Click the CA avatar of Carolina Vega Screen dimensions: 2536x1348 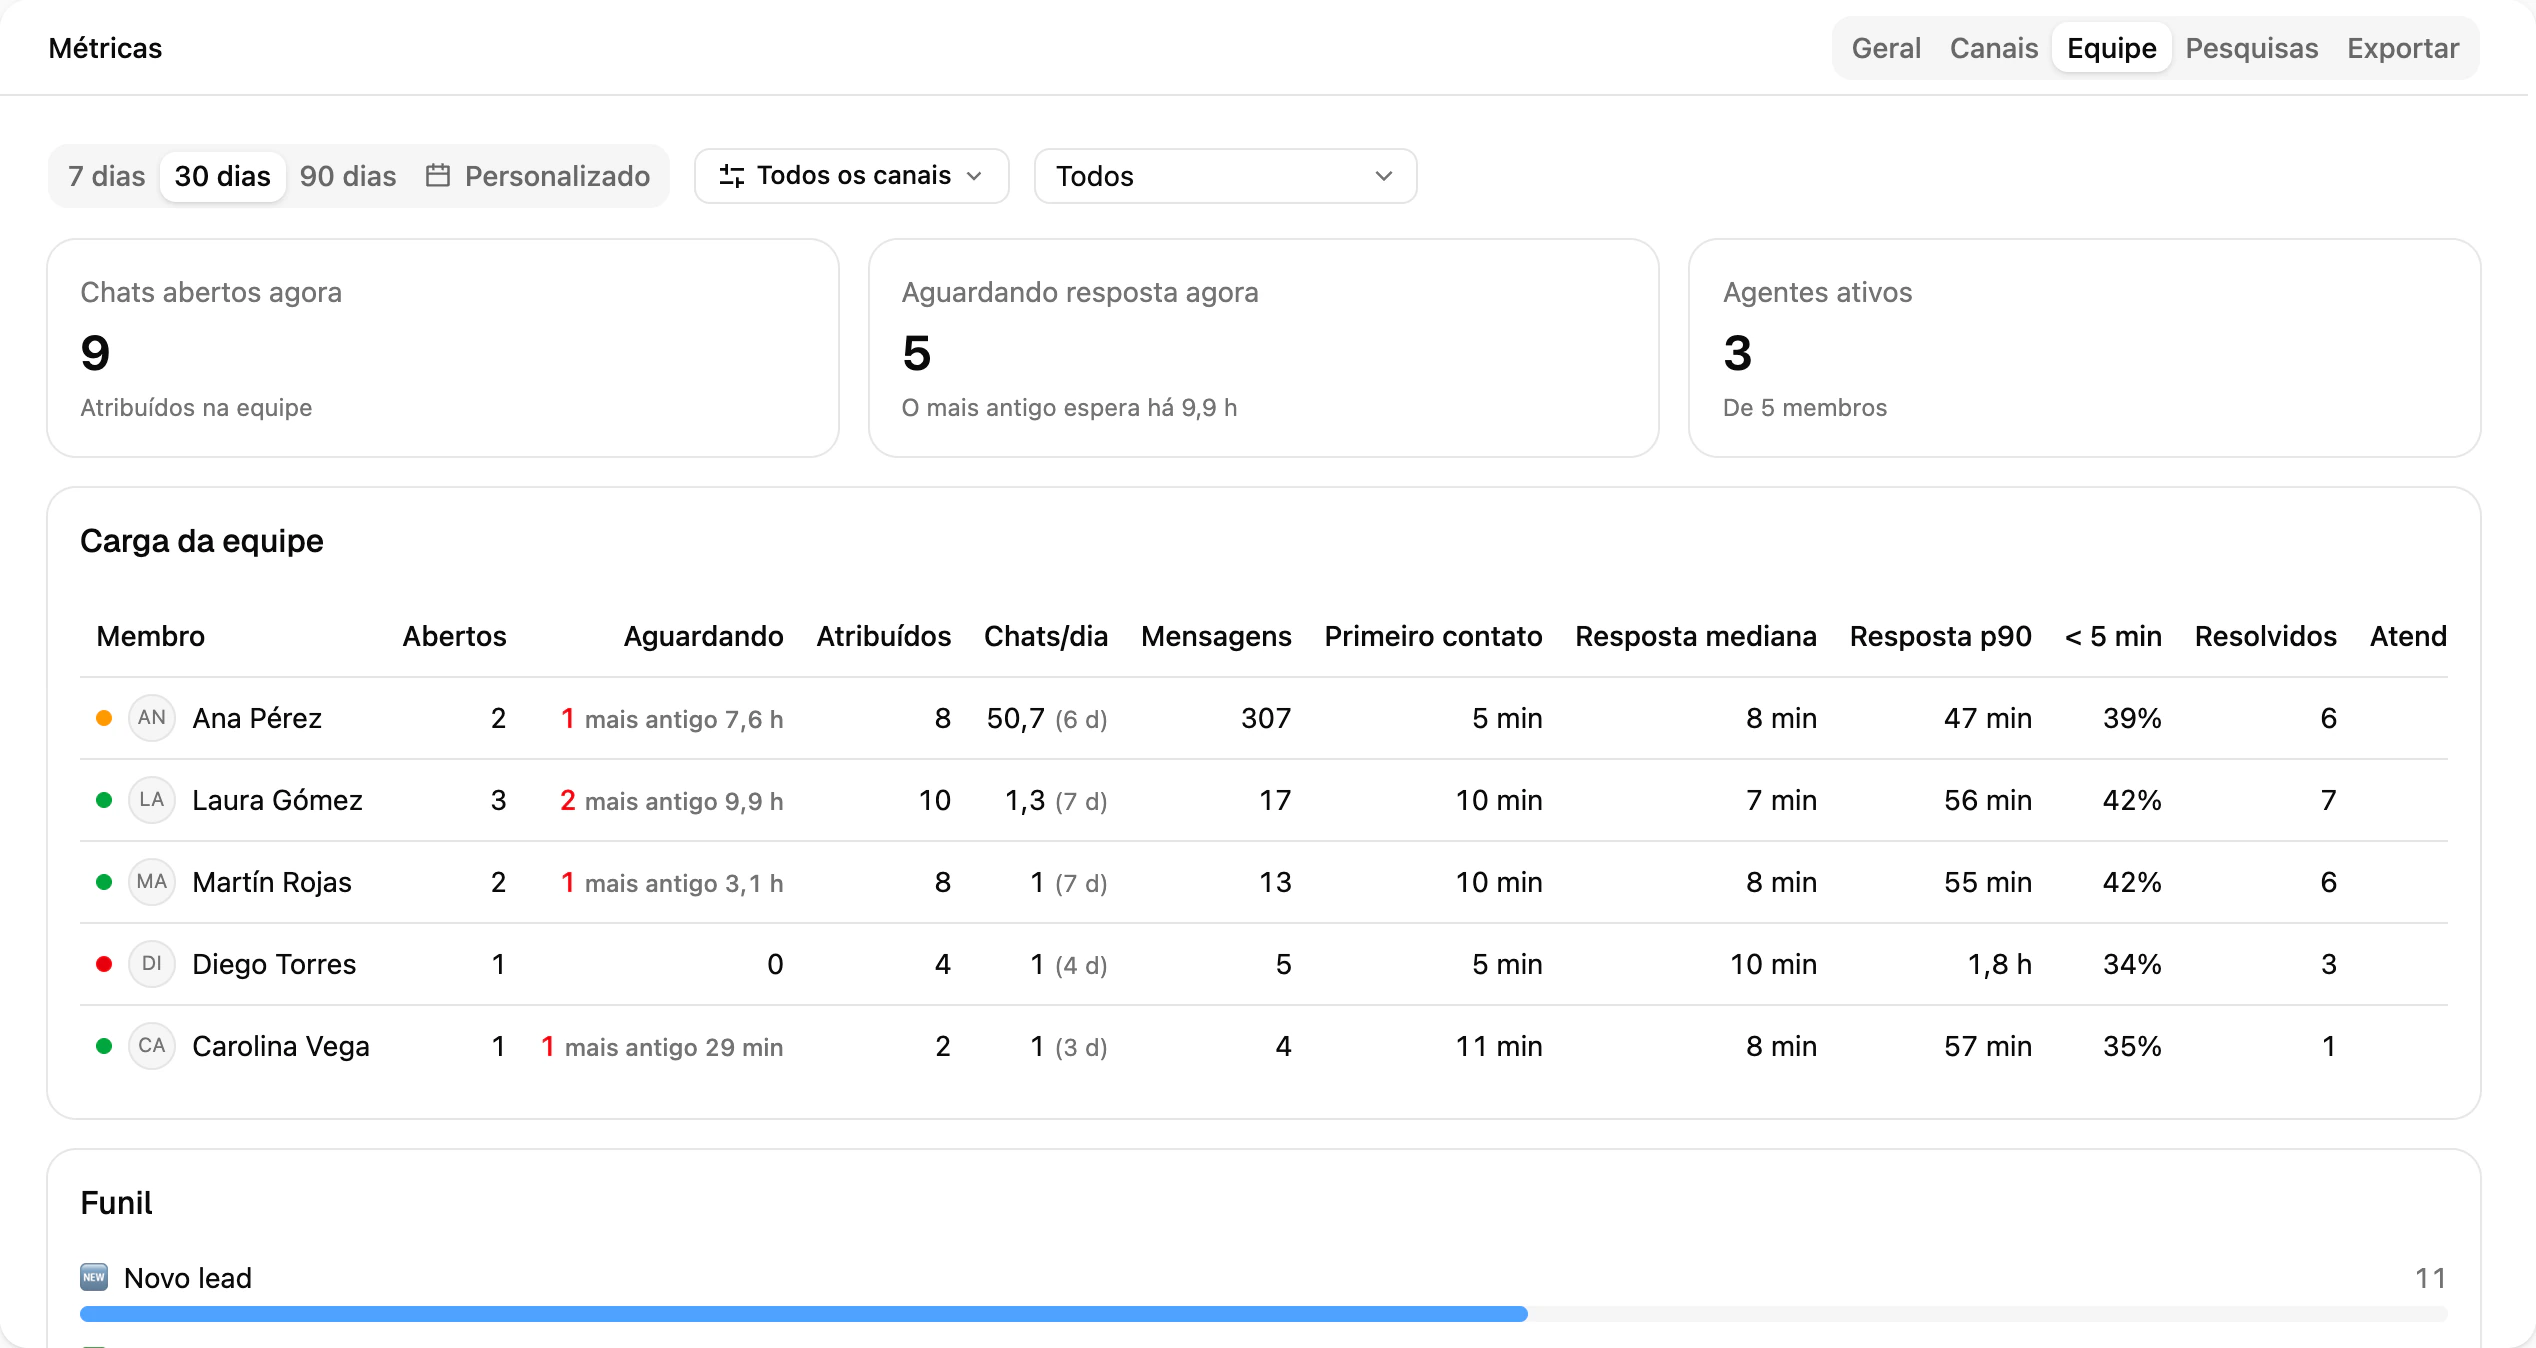point(152,1045)
